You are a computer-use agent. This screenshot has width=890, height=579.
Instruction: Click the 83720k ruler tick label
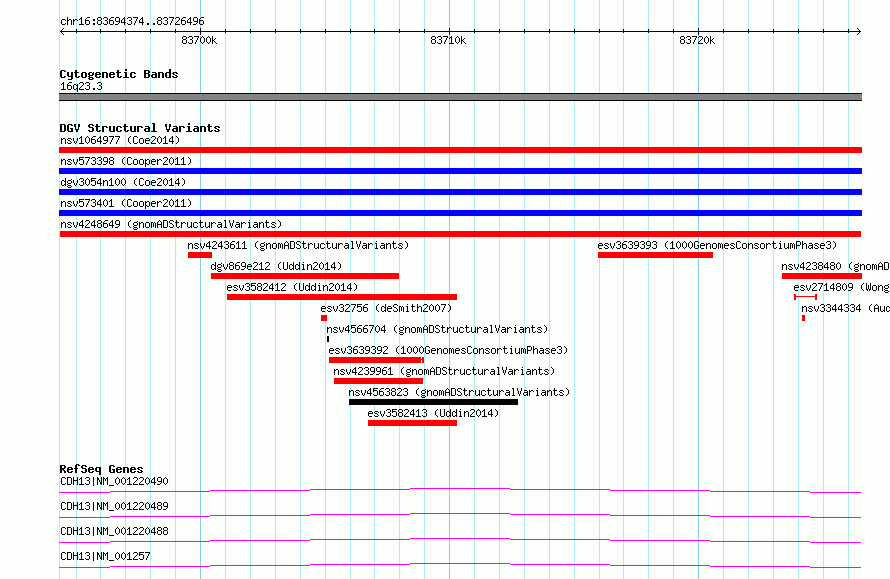pyautogui.click(x=697, y=40)
